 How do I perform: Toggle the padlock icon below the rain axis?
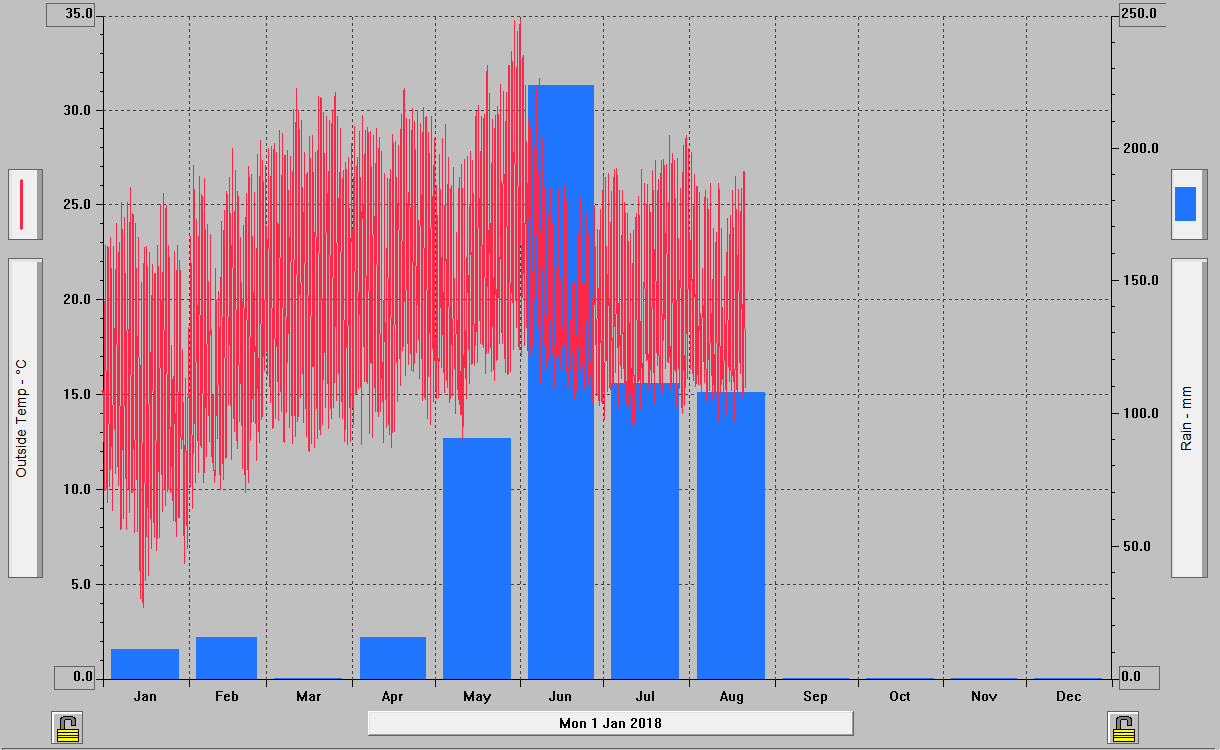1124,727
